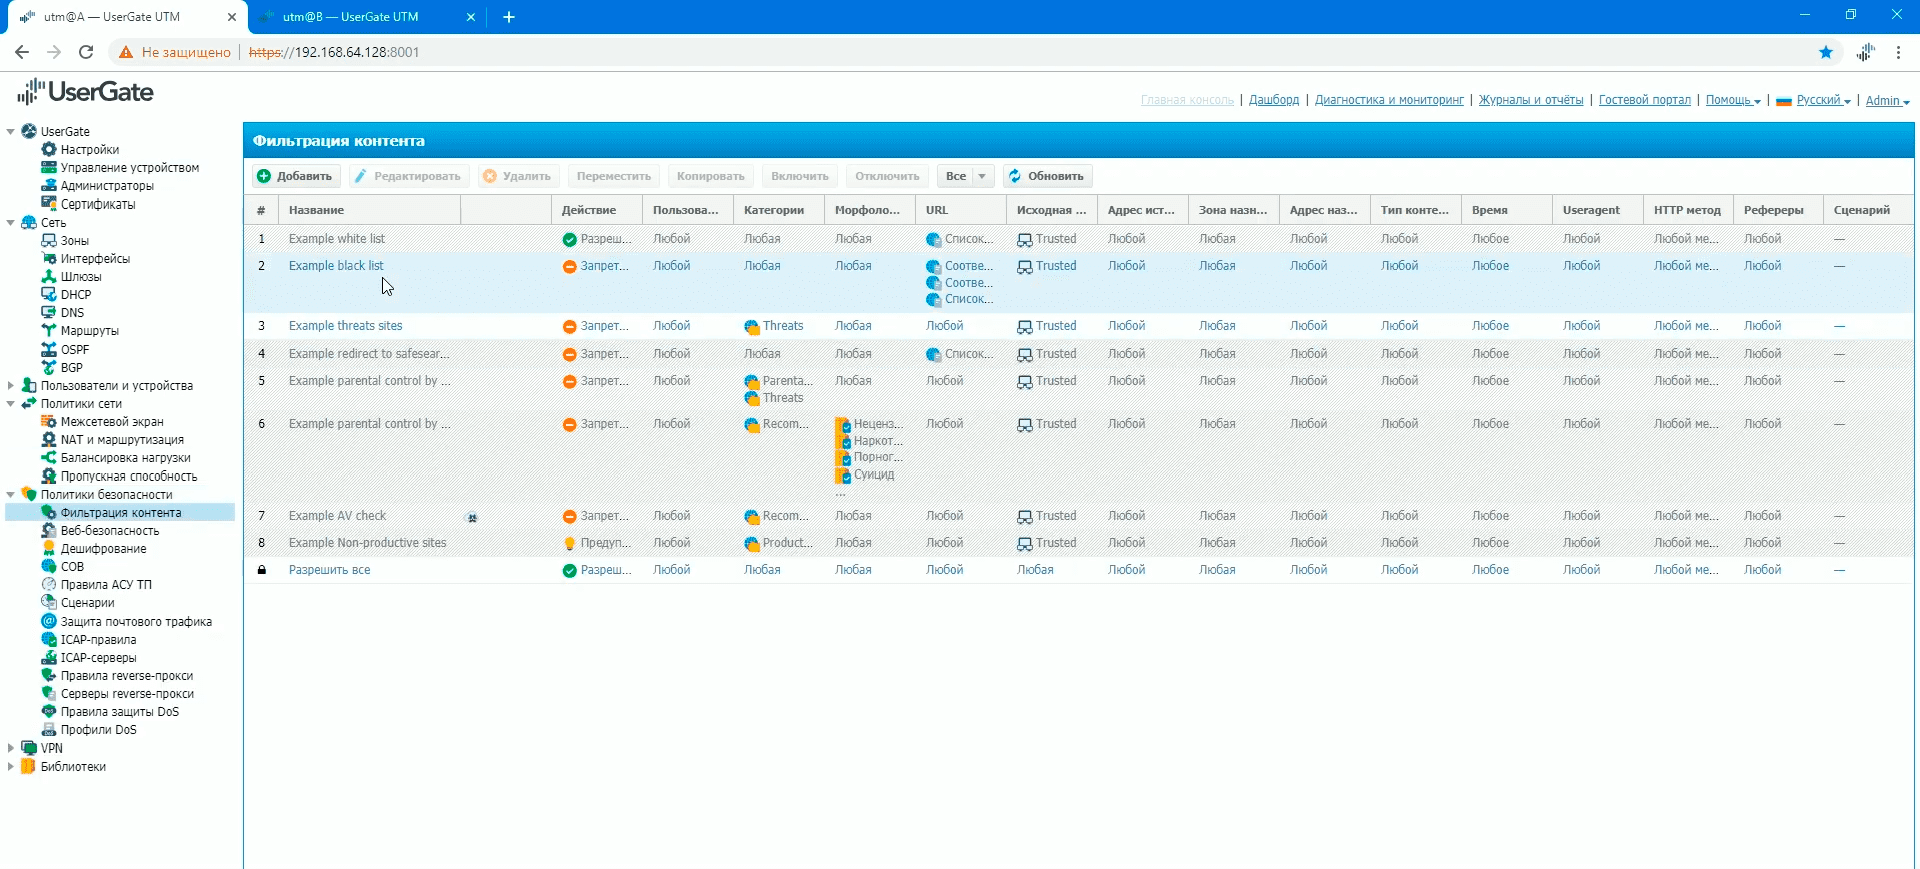This screenshot has width=1920, height=869.
Task: Click the Межсетевой экран firewall icon in sidebar
Action: pyautogui.click(x=48, y=422)
